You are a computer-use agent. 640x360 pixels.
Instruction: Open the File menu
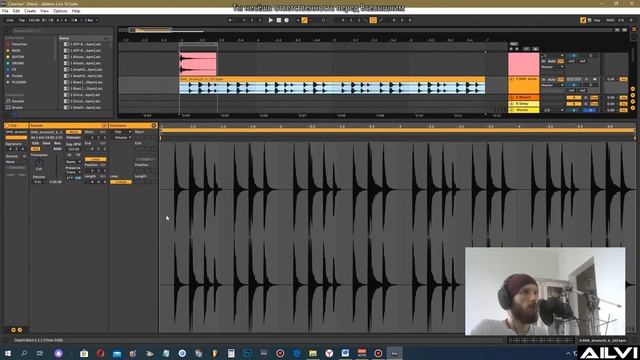5,11
